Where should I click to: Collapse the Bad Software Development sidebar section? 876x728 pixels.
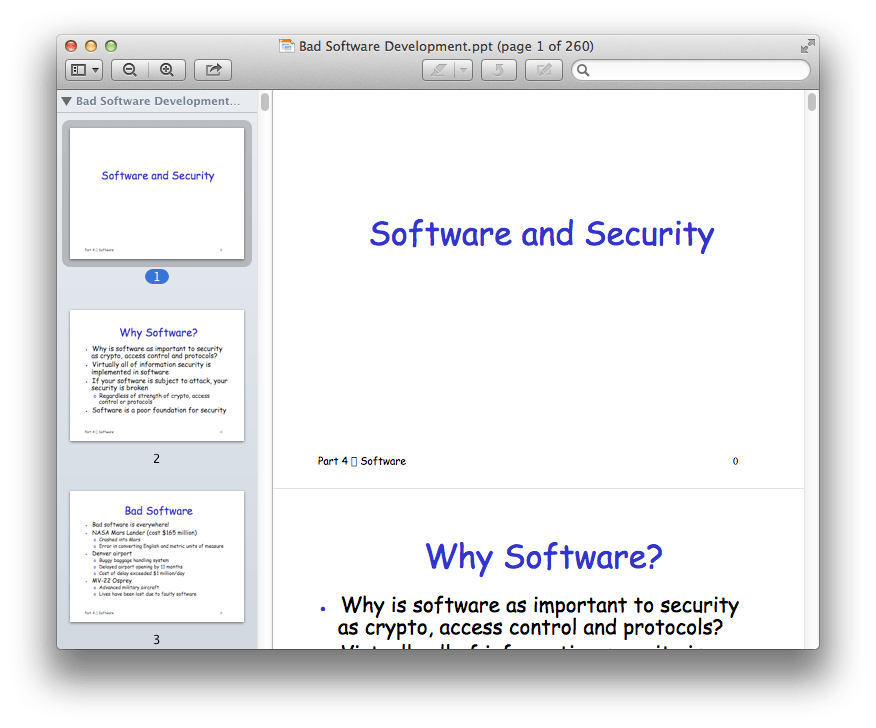click(x=66, y=100)
